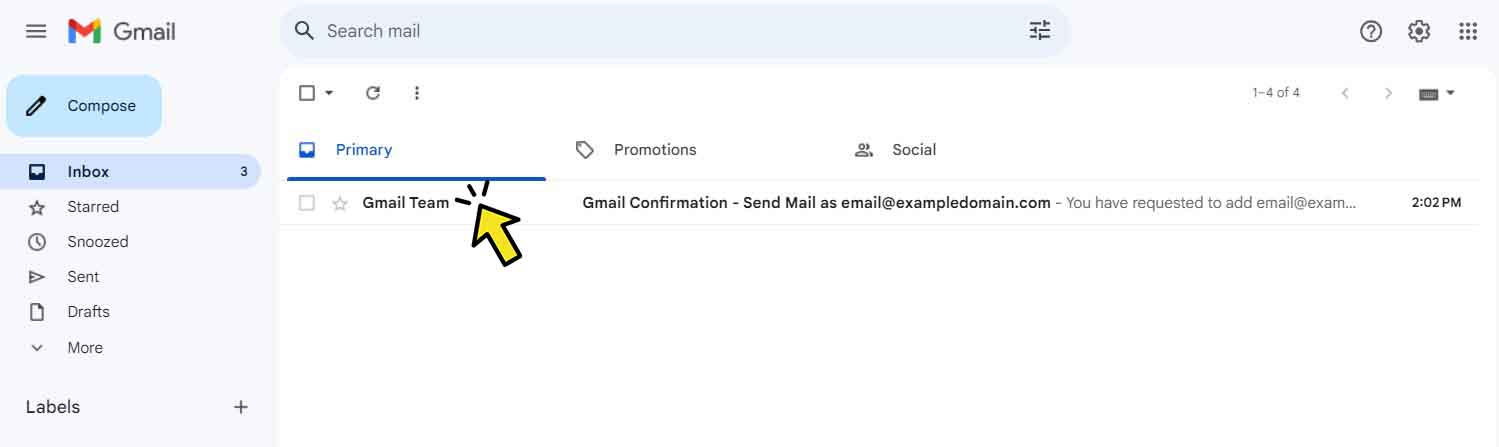The height and width of the screenshot is (447, 1499).
Task: Check the select-all checkbox in toolbar
Action: 307,93
